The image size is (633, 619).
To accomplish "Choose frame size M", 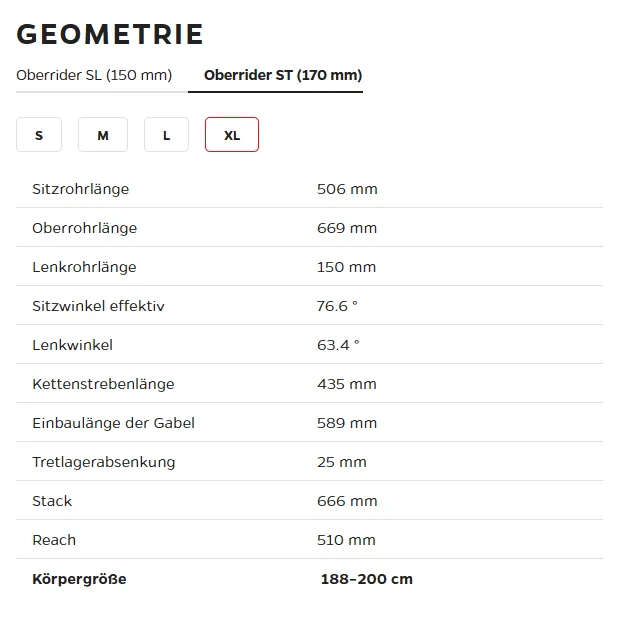I will [x=103, y=135].
